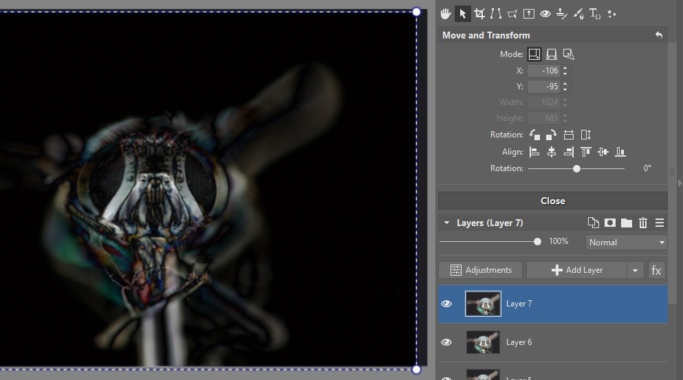This screenshot has height=380, width=683.
Task: Decrease the Y value with the down arrow
Action: (565, 89)
